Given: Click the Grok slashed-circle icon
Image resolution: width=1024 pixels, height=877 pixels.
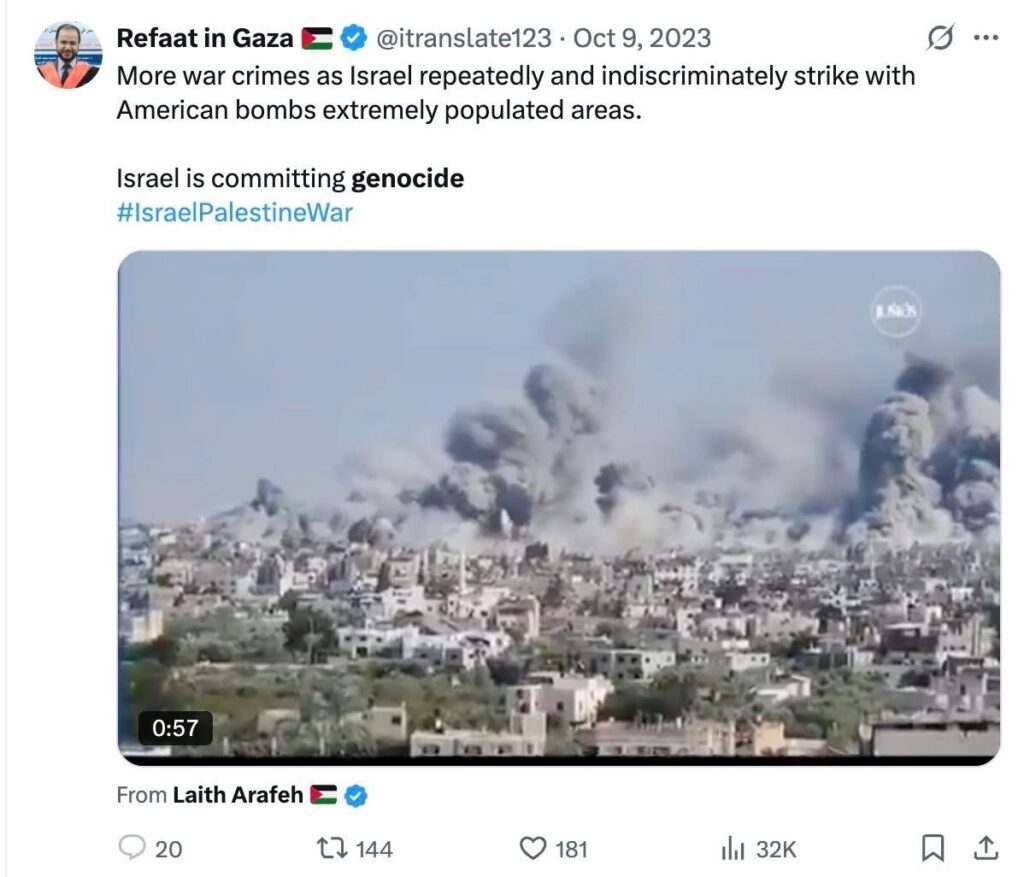Looking at the screenshot, I should pos(940,38).
